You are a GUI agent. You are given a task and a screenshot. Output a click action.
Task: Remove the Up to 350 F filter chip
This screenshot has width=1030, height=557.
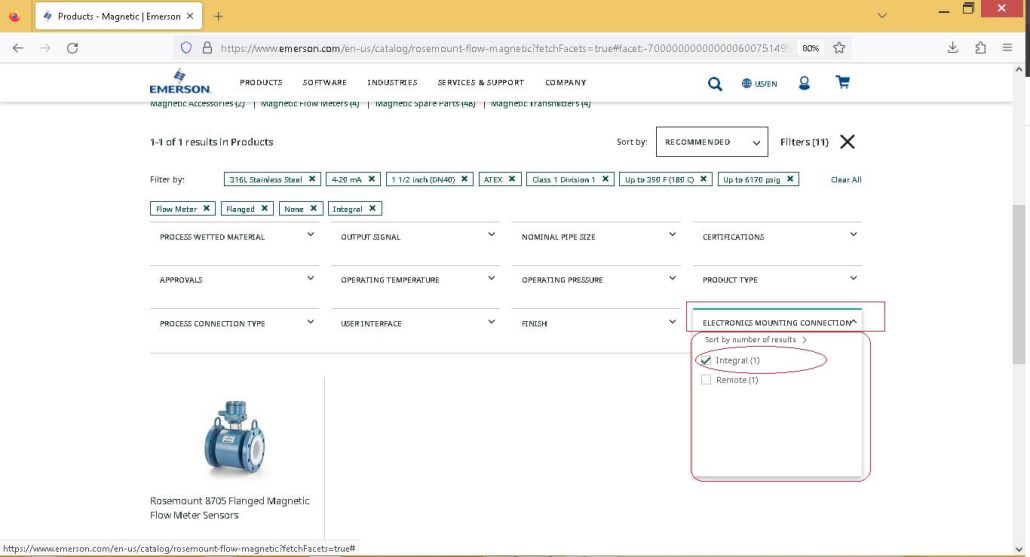pos(703,179)
